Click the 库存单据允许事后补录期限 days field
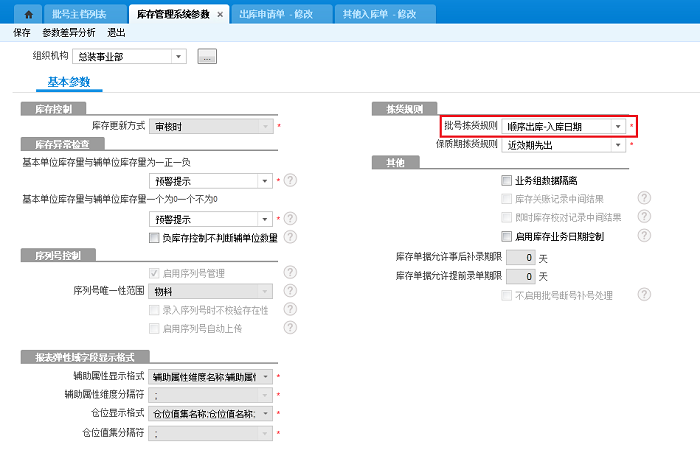 click(519, 257)
